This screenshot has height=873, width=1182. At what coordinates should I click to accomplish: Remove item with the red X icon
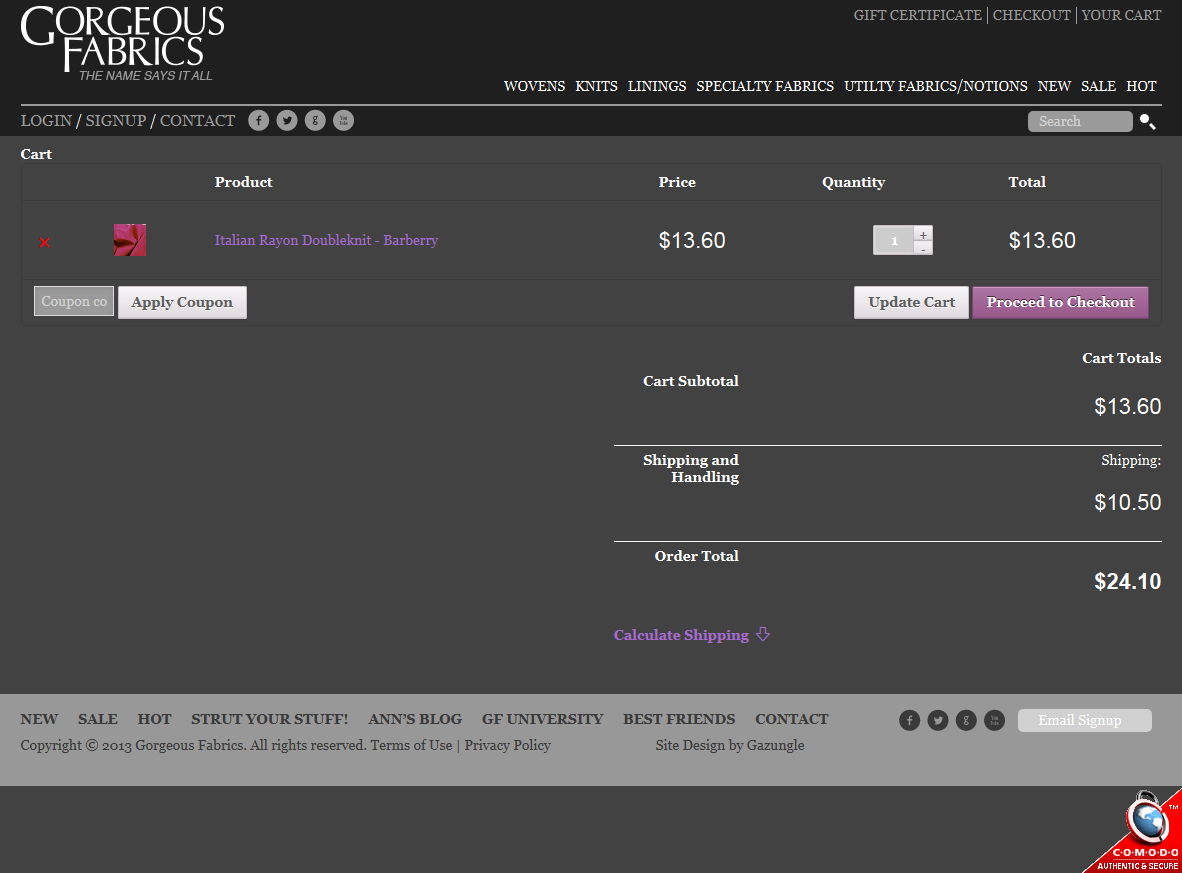click(x=45, y=242)
